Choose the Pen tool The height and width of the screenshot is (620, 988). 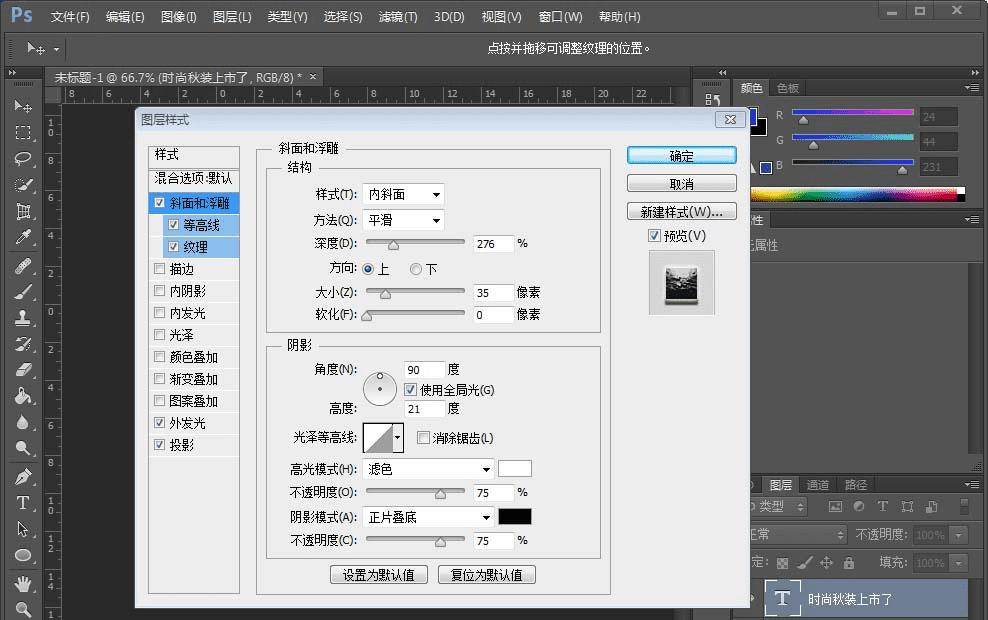click(x=23, y=476)
